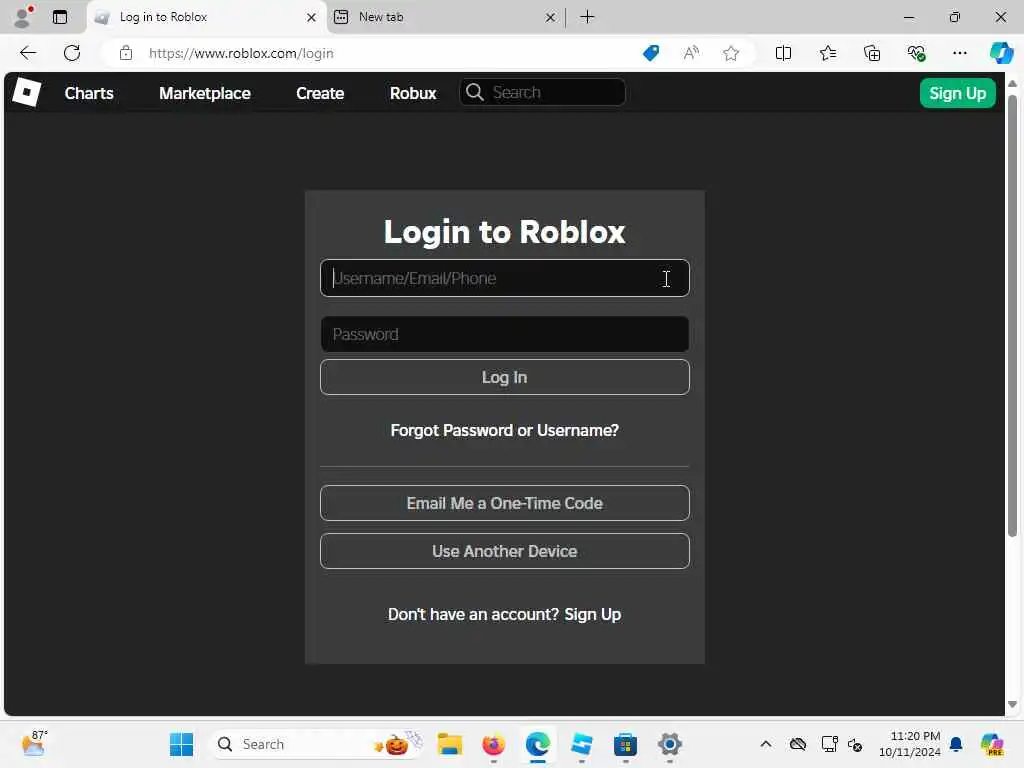Open the Create menu item
Image resolution: width=1024 pixels, height=768 pixels.
coord(320,93)
